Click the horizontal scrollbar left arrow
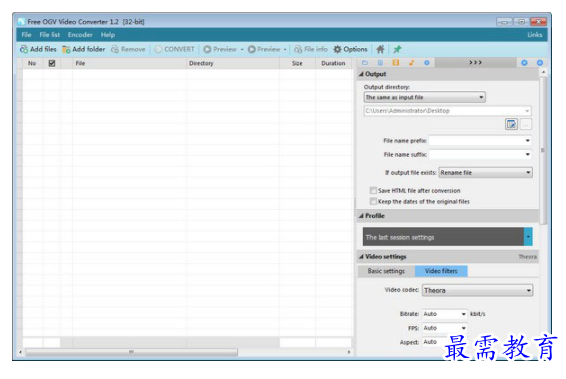 [x=20, y=352]
